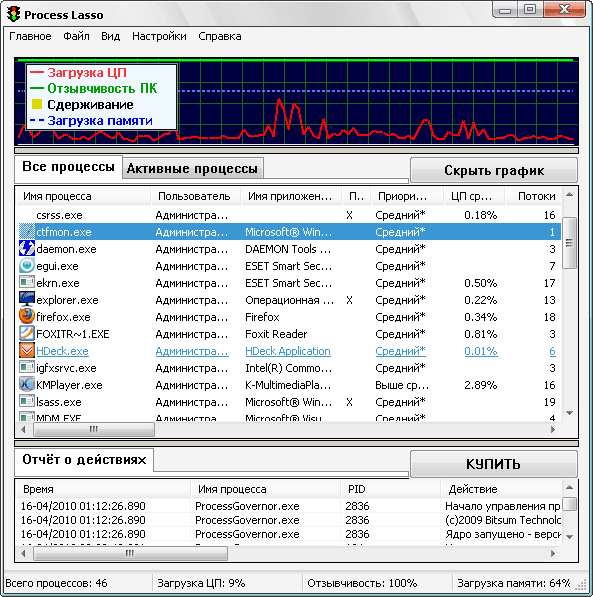This screenshot has height=597, width=593.
Task: Switch to the Все процессы tab
Action: point(69,168)
